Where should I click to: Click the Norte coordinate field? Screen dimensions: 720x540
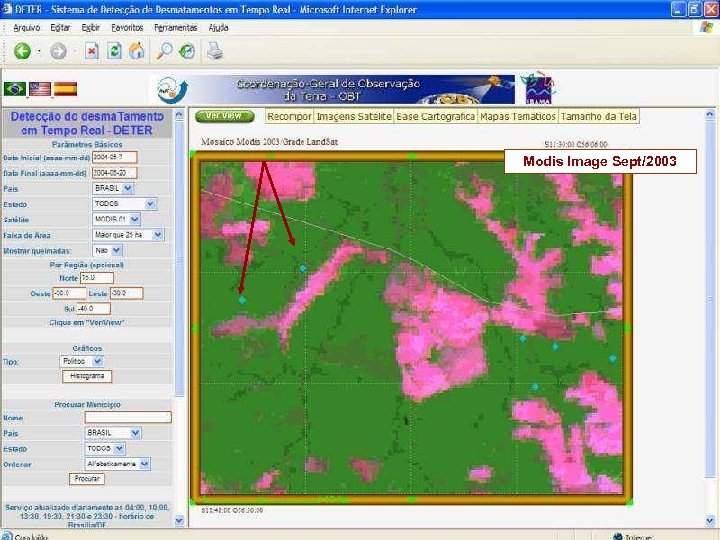(97, 278)
